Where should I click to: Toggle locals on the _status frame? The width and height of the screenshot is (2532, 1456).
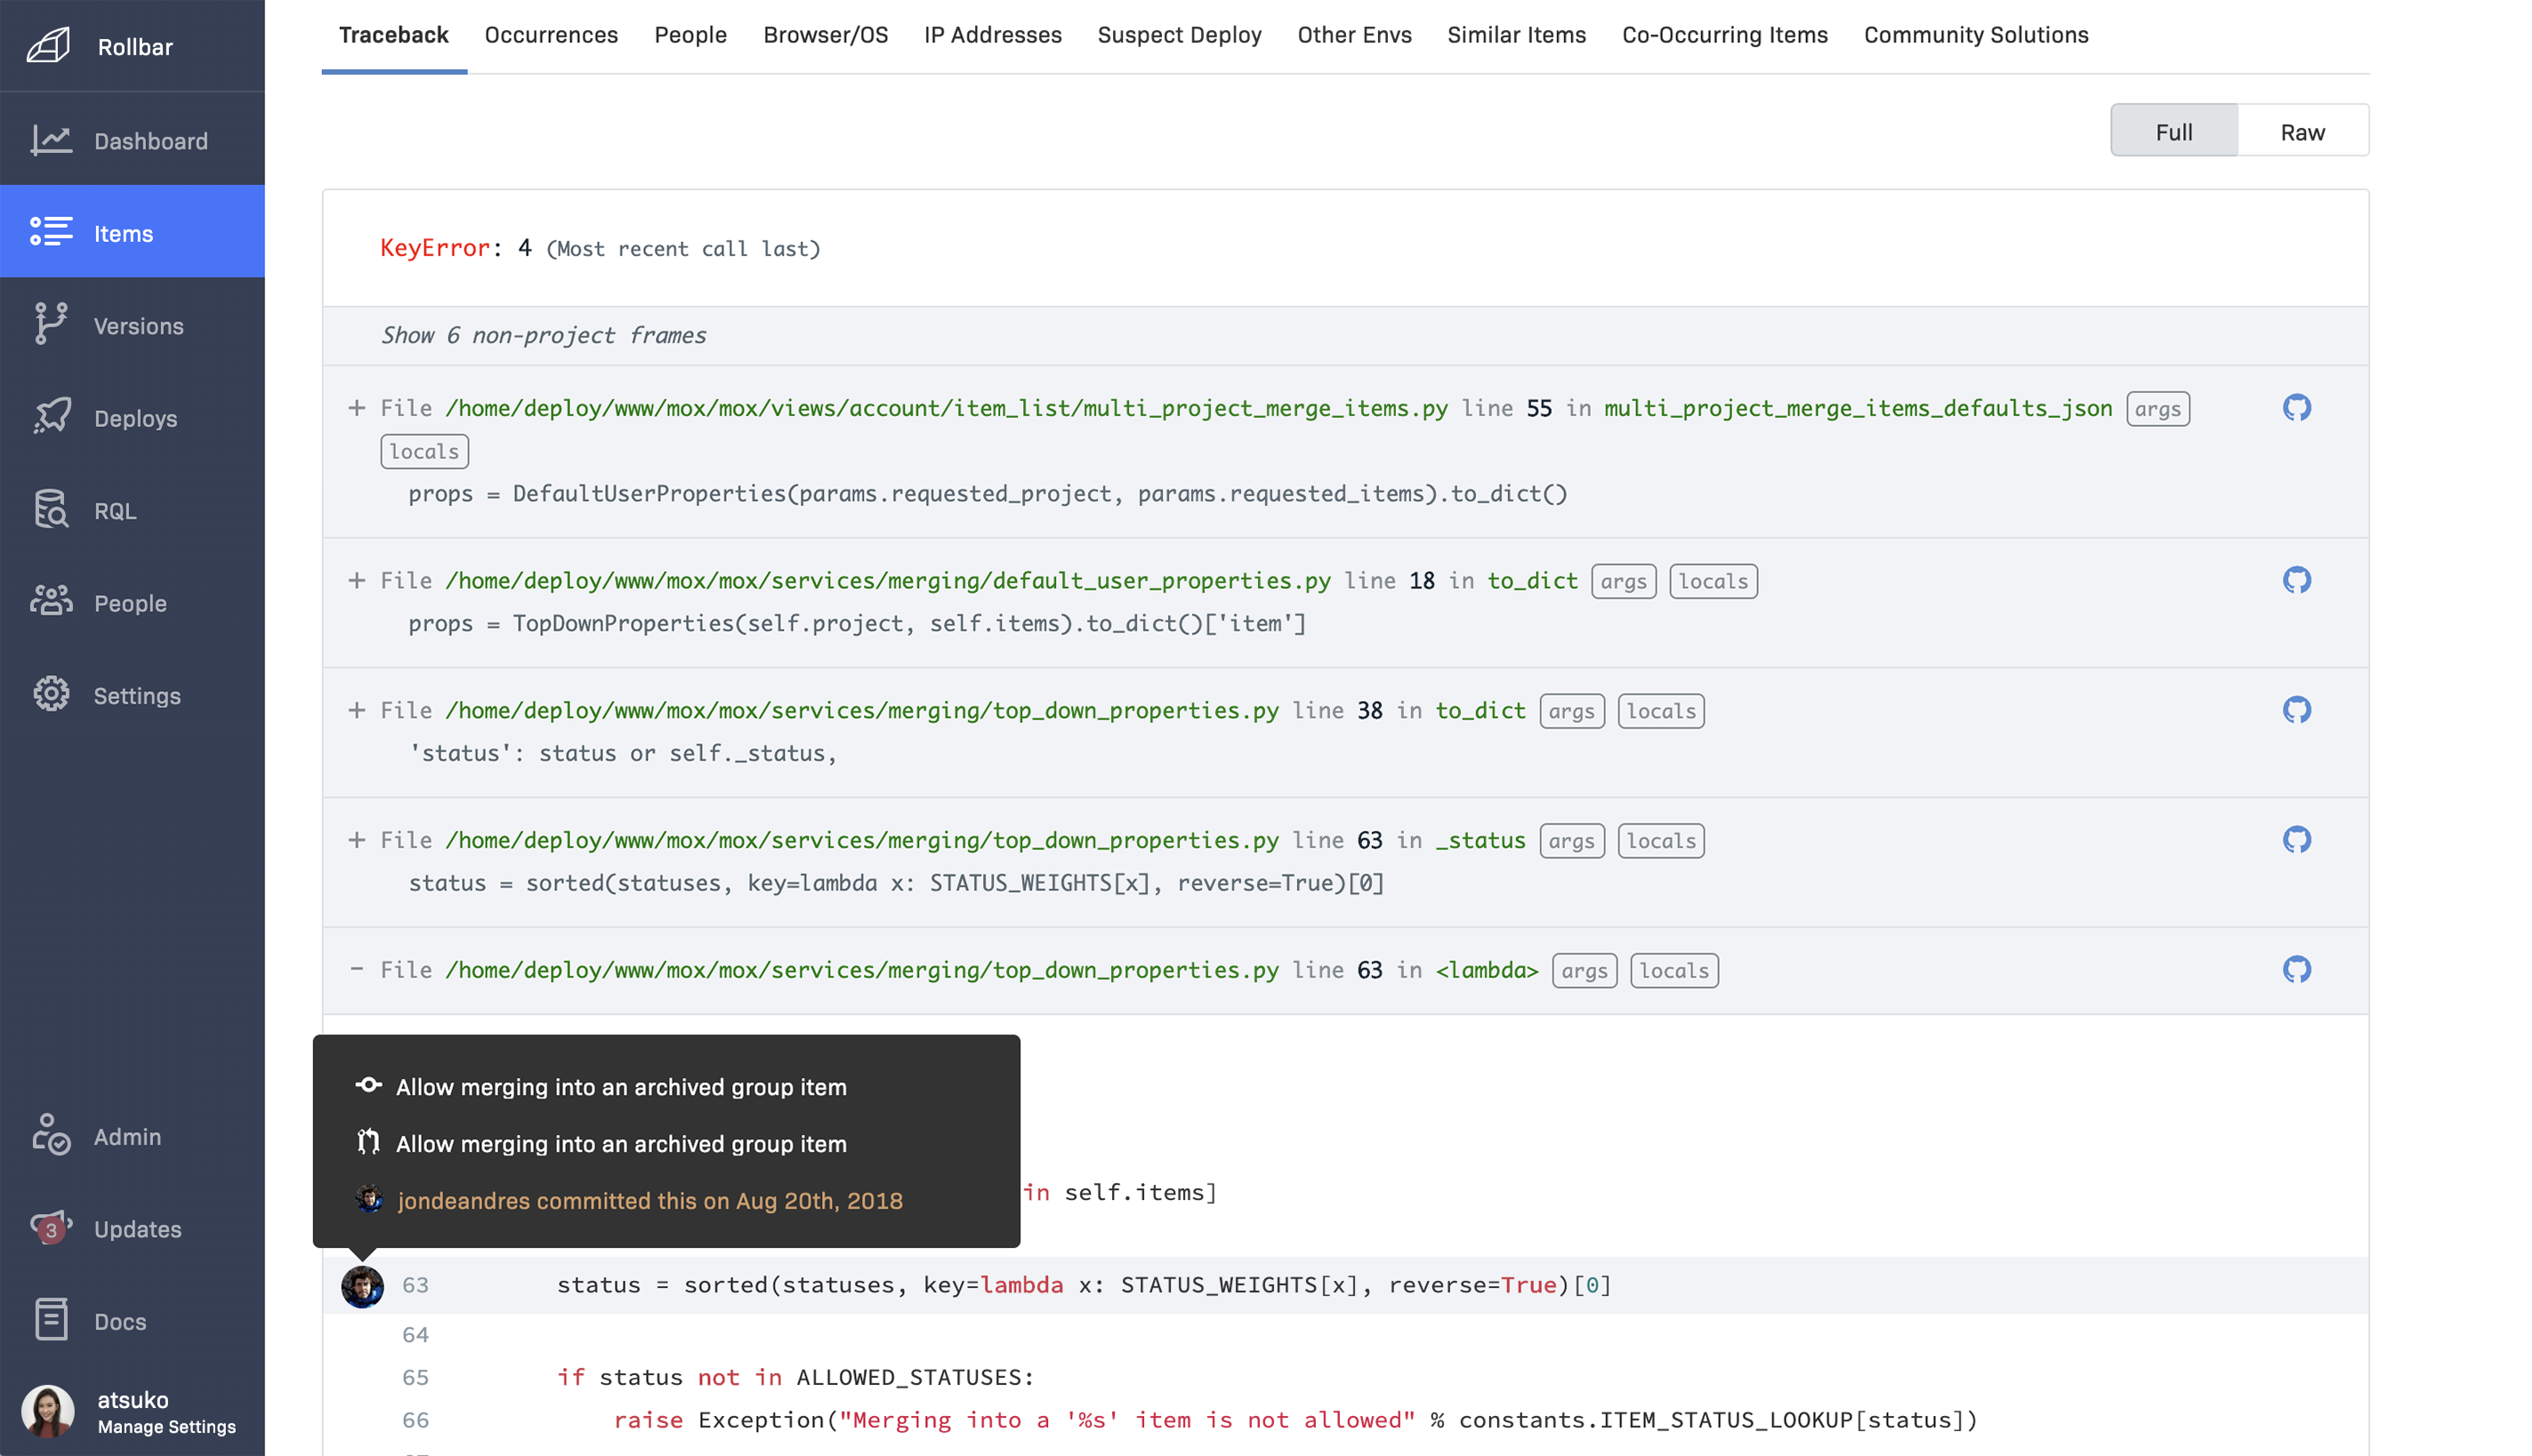click(1660, 840)
